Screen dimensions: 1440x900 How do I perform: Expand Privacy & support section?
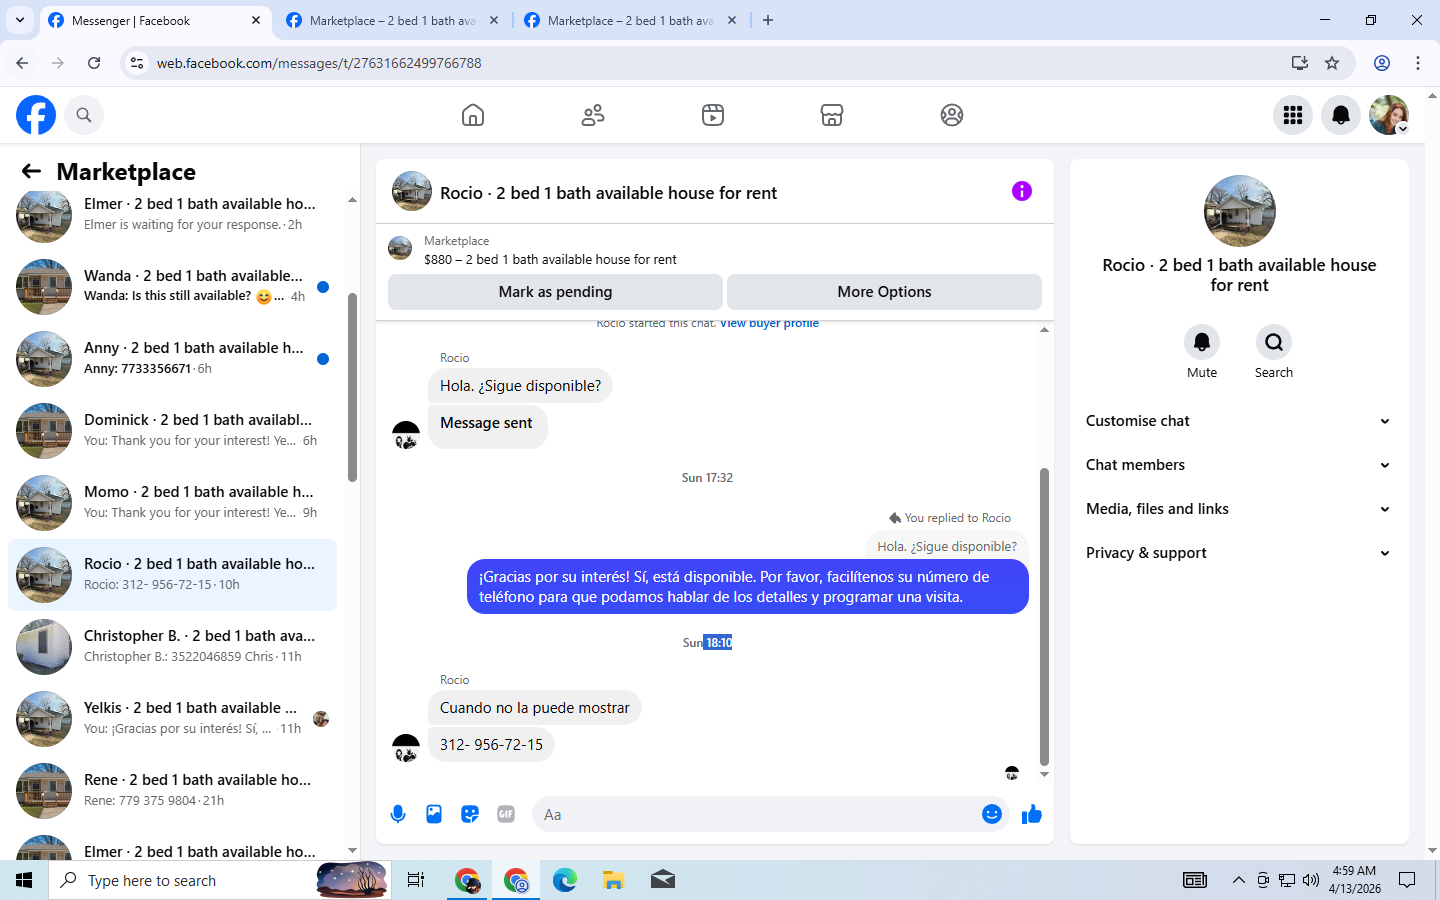coord(1239,553)
